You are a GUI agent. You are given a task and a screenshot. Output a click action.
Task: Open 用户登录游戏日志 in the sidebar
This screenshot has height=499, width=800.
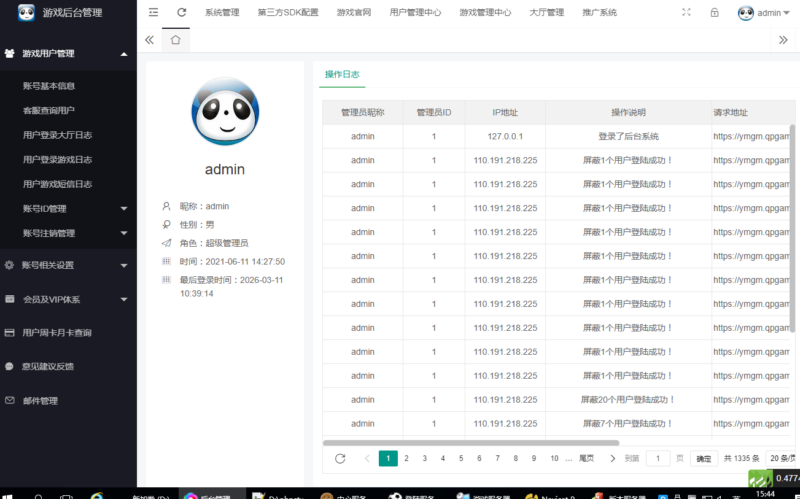tap(57, 159)
